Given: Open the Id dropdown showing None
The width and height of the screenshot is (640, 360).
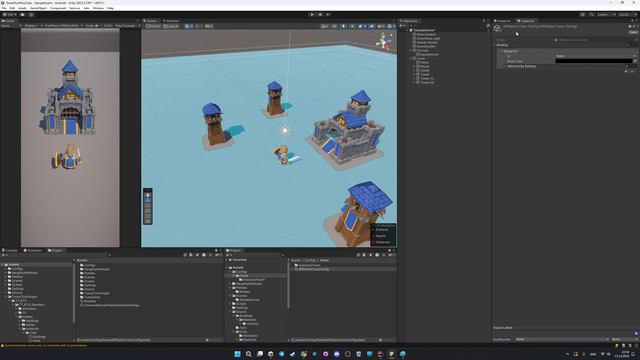Looking at the screenshot, I should pyautogui.click(x=596, y=56).
